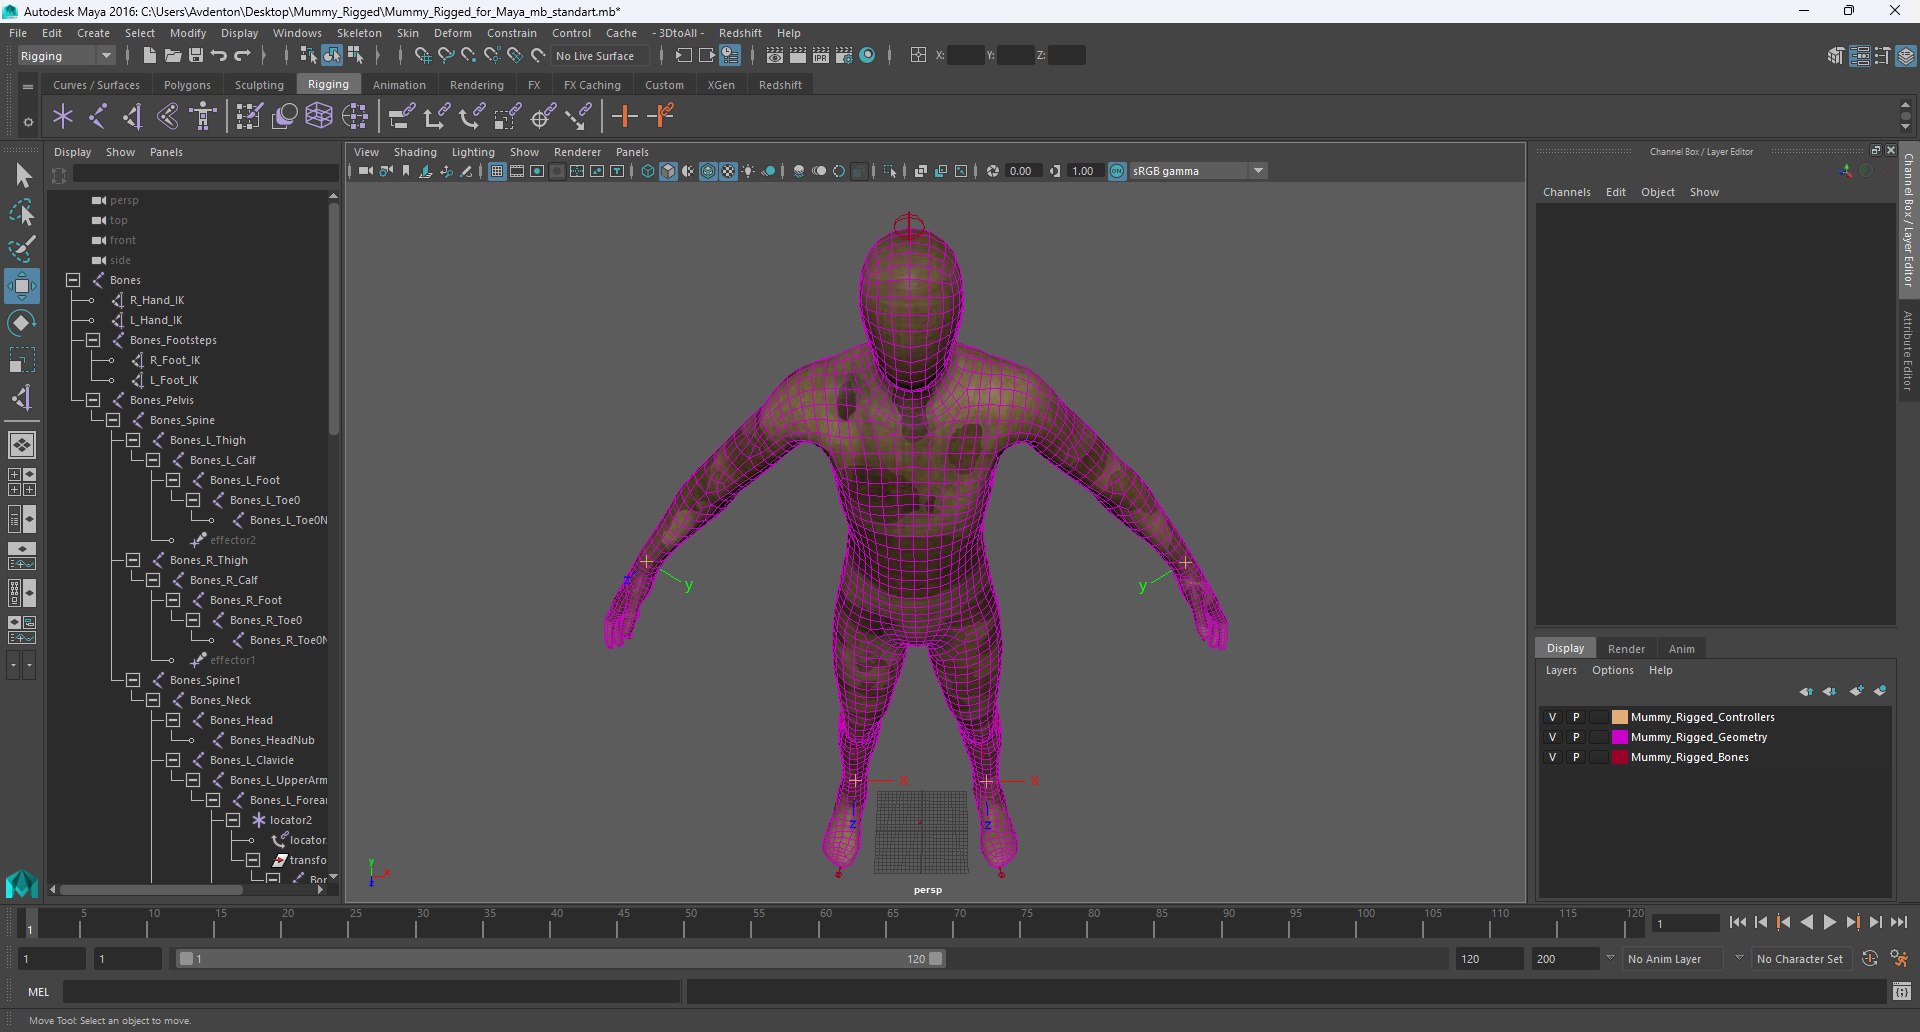Toggle visibility of Mummy_Rigged_Controllers layer
This screenshot has width=1920, height=1032.
tap(1552, 717)
